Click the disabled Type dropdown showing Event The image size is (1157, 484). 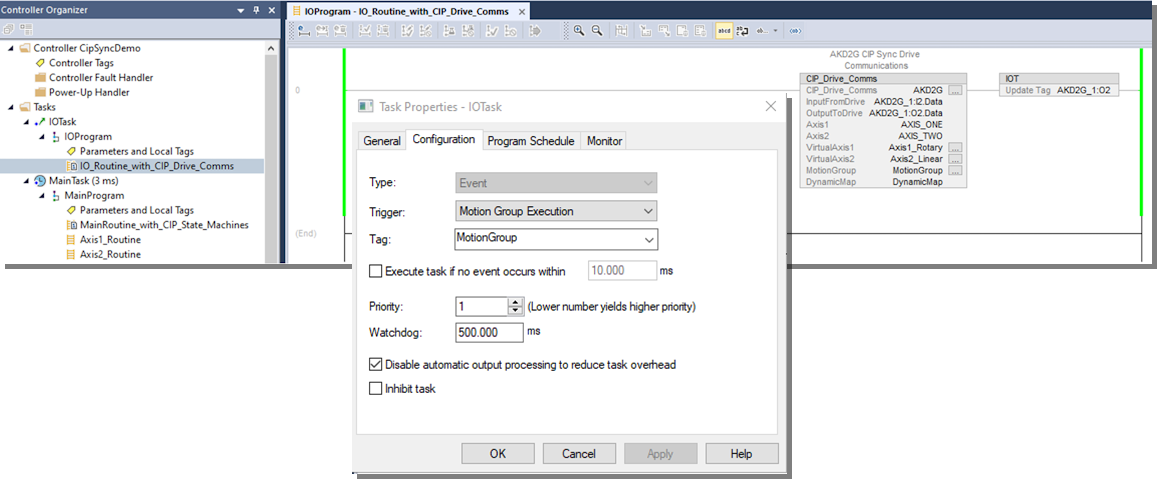[x=556, y=183]
